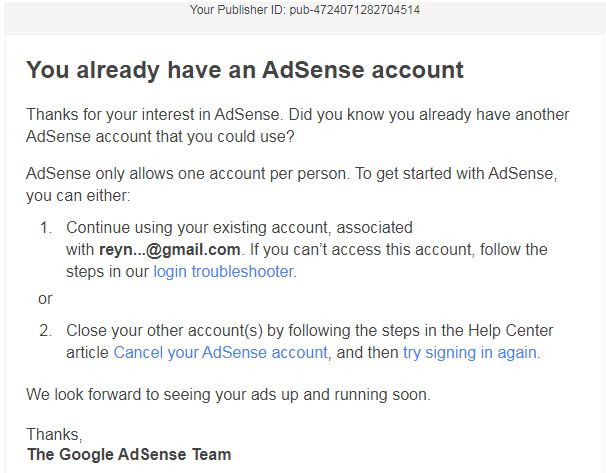Image resolution: width=606 pixels, height=473 pixels.
Task: Open the login troubleshooter link
Action: tap(224, 271)
